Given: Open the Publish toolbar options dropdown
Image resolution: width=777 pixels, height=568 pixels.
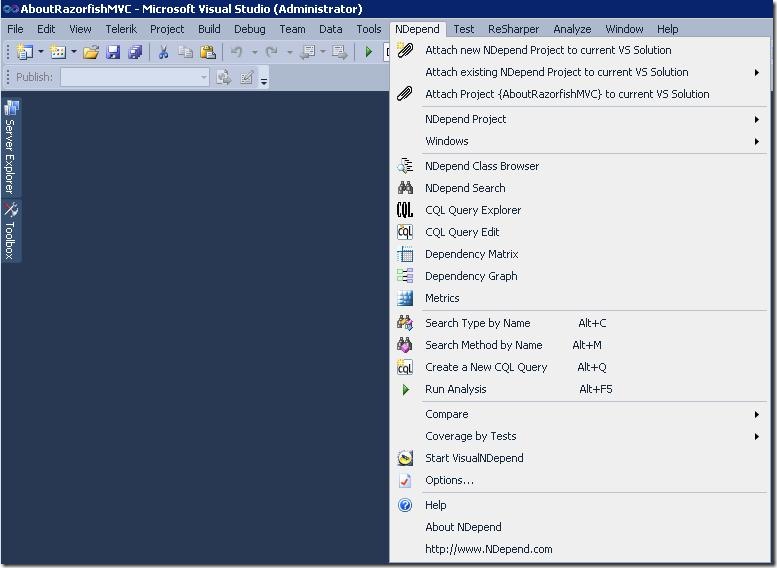Looking at the screenshot, I should pos(264,79).
